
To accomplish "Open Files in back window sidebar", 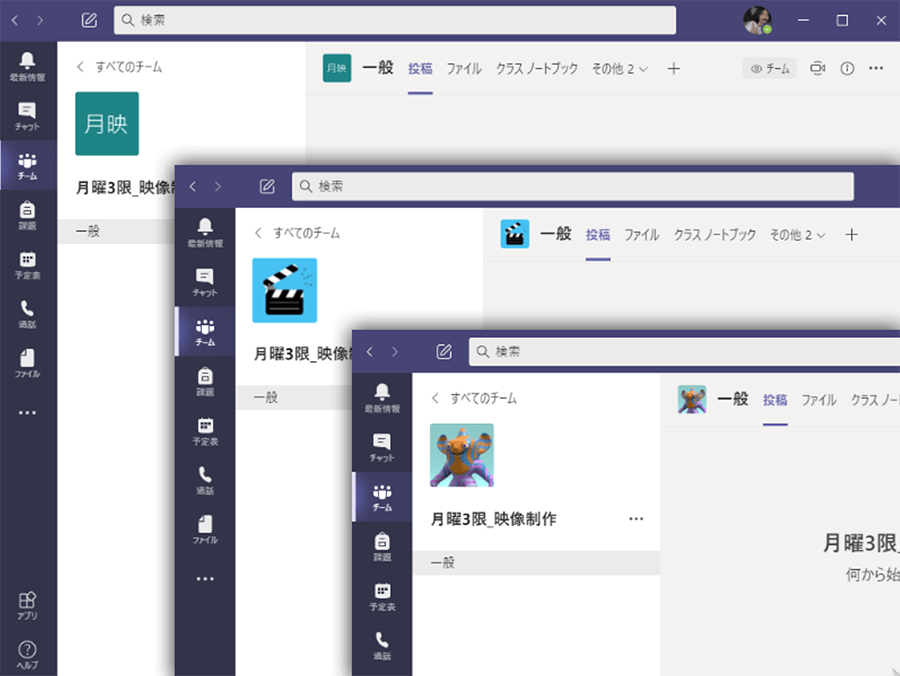I will point(27,363).
